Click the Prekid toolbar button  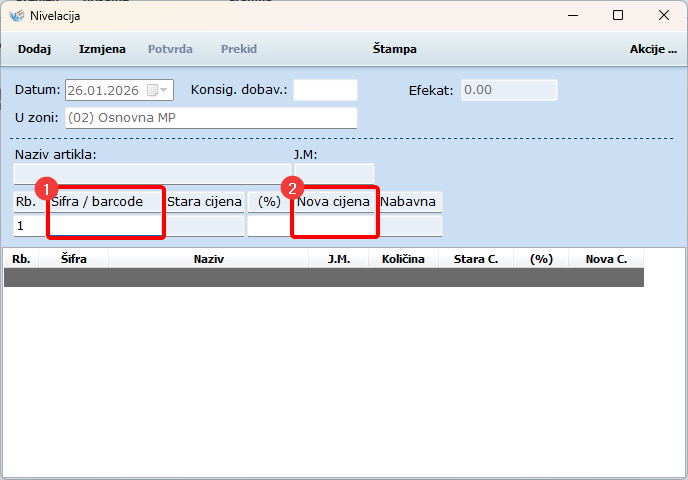[239, 49]
